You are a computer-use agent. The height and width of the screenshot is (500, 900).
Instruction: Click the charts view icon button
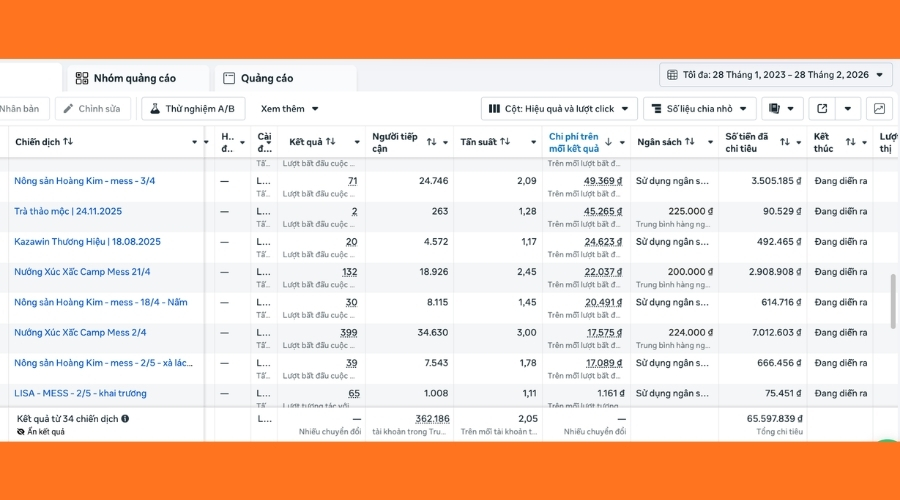(x=878, y=108)
